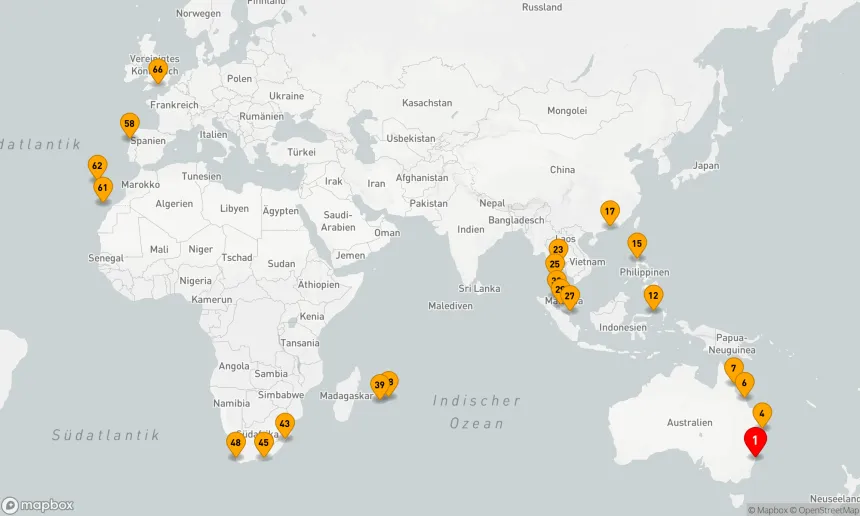Viewport: 860px width, 516px height.
Task: Open marker 39 east of Madagaskar
Action: point(380,386)
